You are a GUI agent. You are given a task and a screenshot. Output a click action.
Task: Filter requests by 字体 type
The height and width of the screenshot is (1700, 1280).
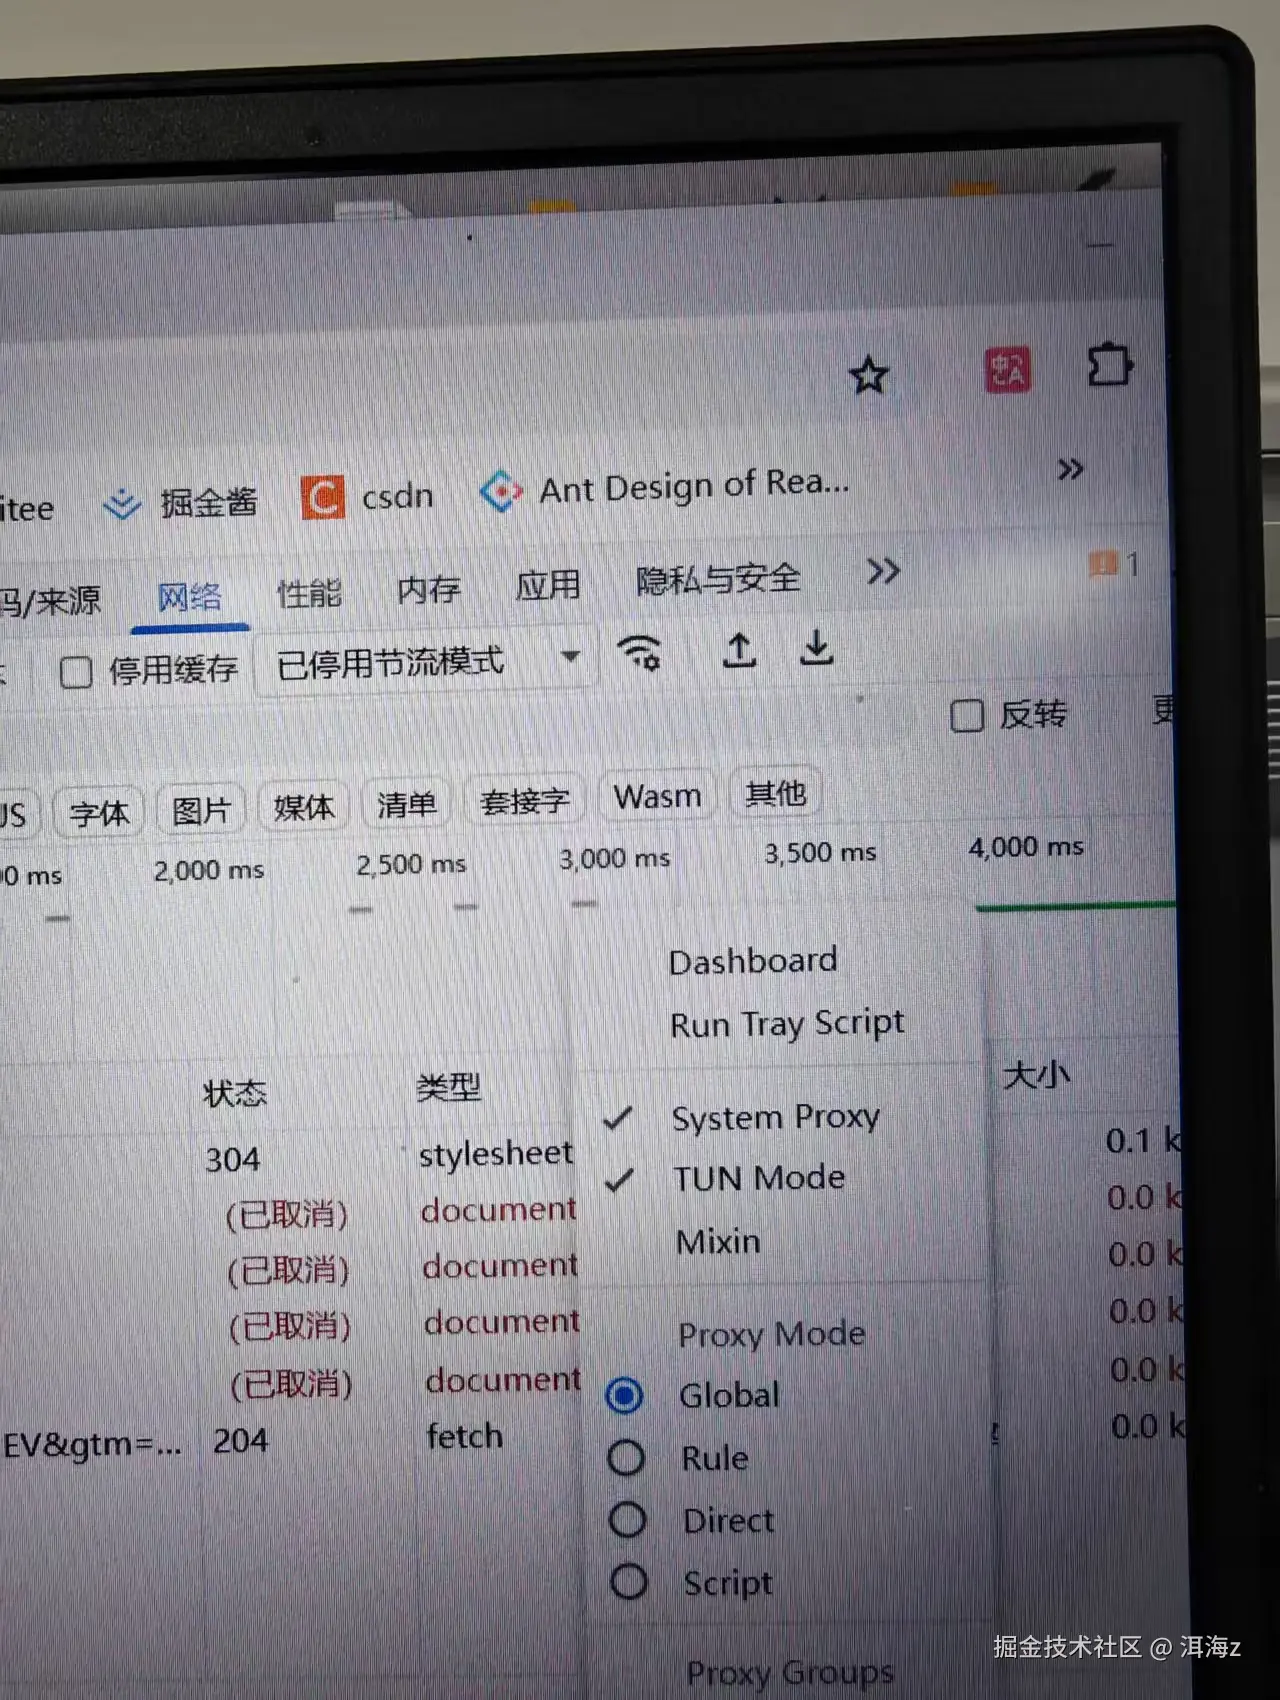[x=99, y=813]
